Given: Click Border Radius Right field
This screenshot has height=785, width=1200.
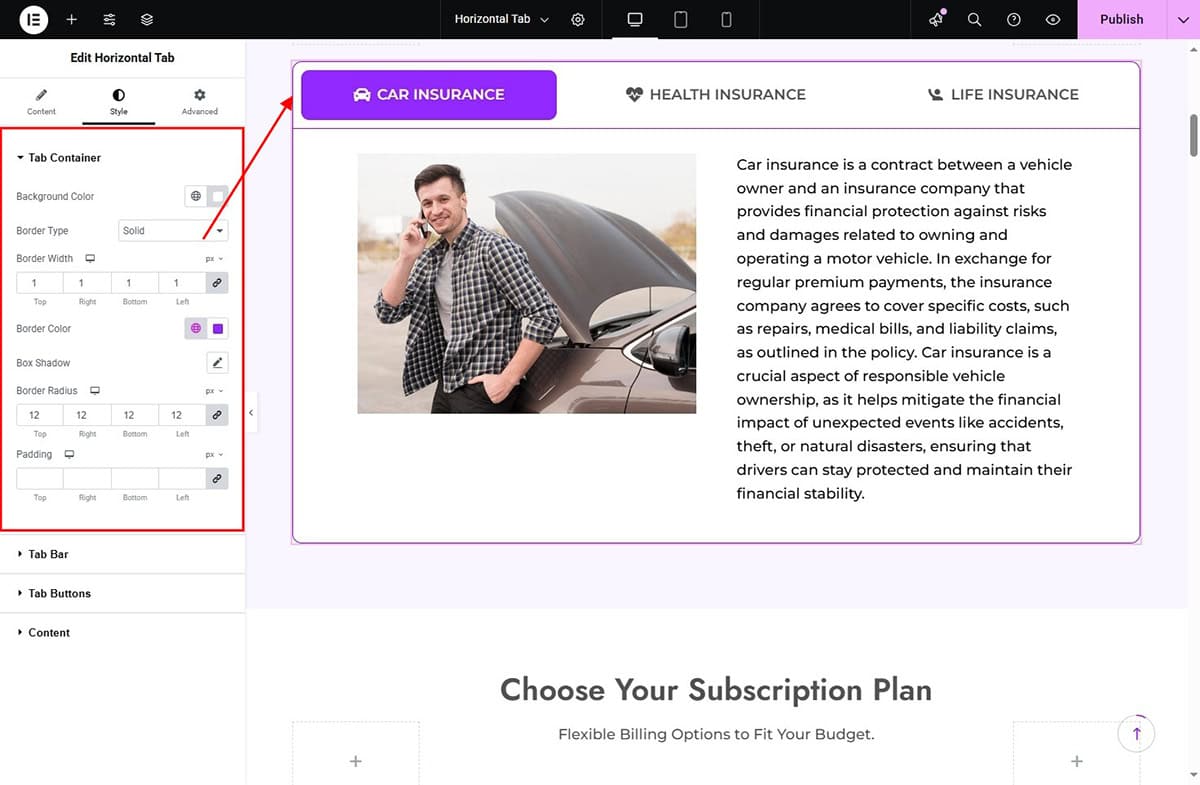Looking at the screenshot, I should pos(87,414).
